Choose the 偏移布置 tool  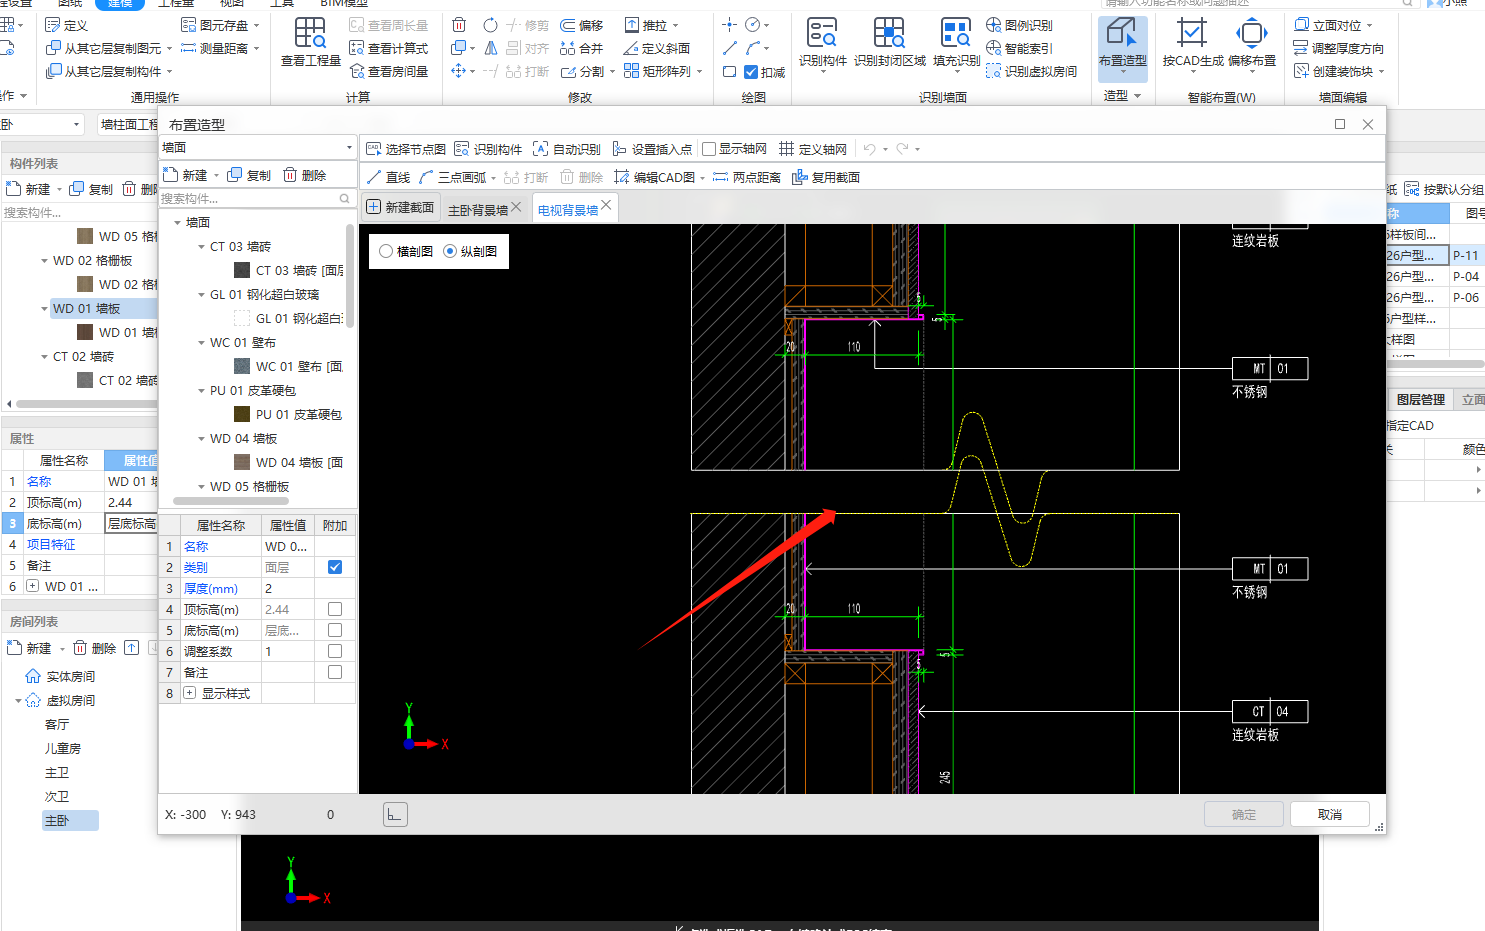(x=1252, y=42)
